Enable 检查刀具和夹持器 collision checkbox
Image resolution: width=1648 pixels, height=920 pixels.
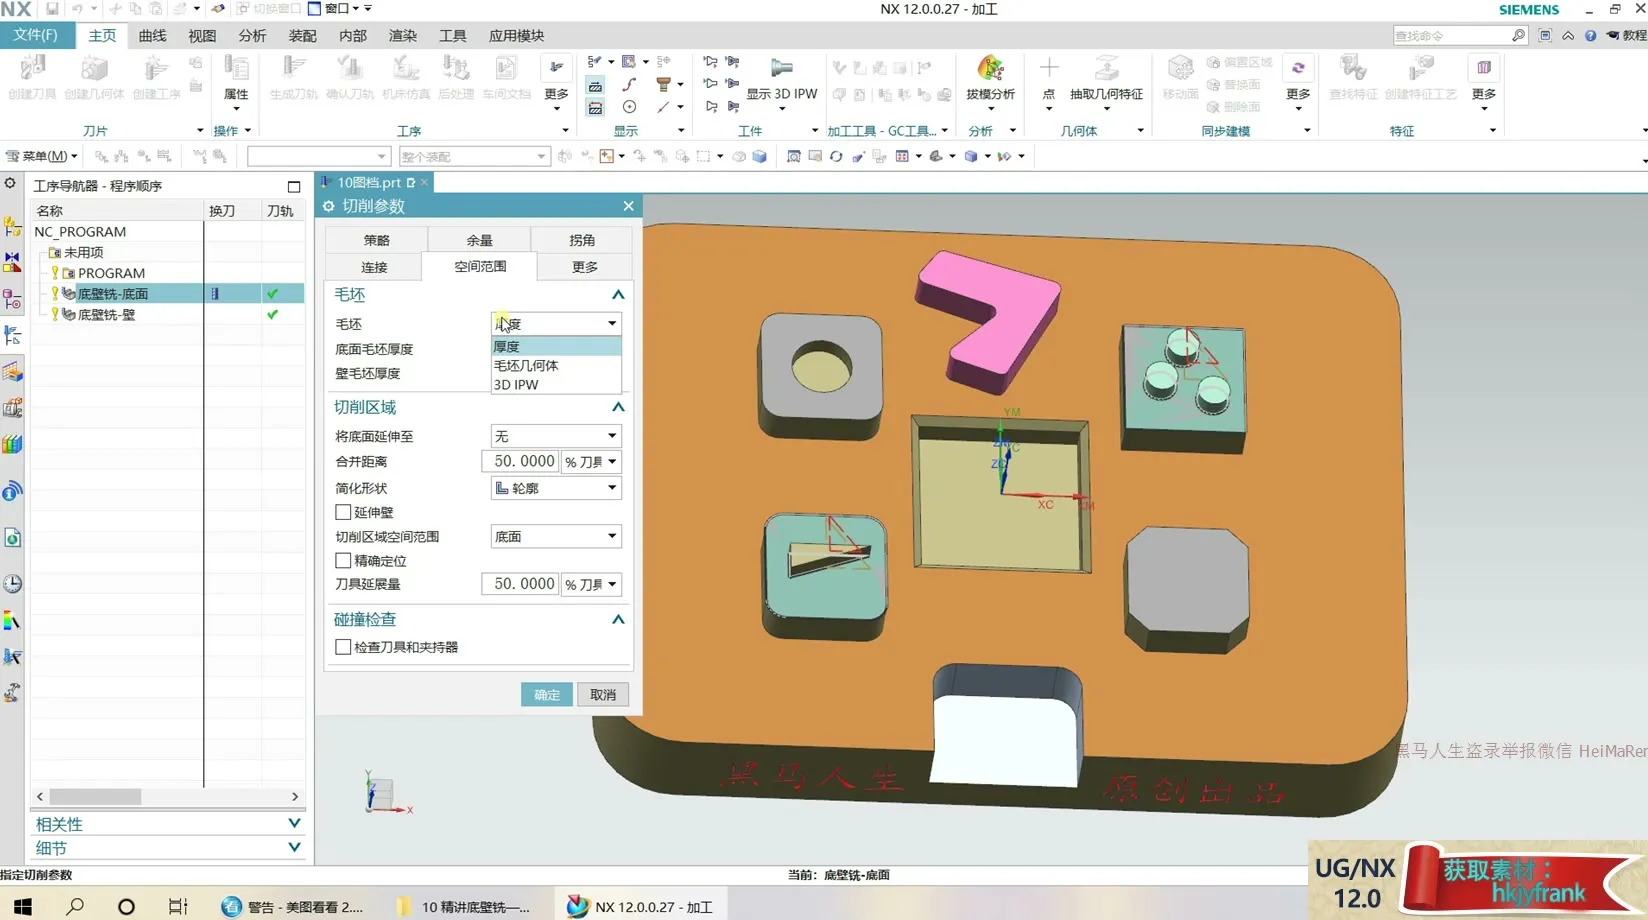coord(343,647)
